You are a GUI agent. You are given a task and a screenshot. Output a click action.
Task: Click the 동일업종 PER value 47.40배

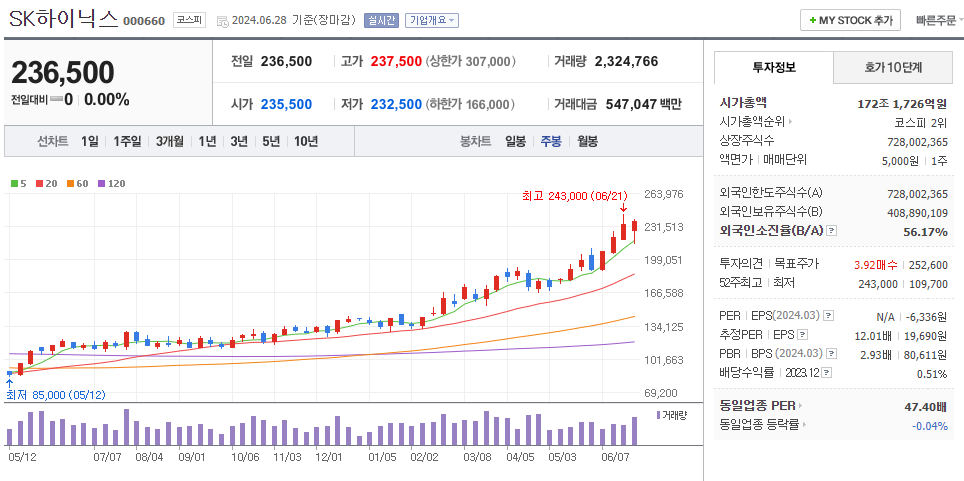tap(926, 407)
